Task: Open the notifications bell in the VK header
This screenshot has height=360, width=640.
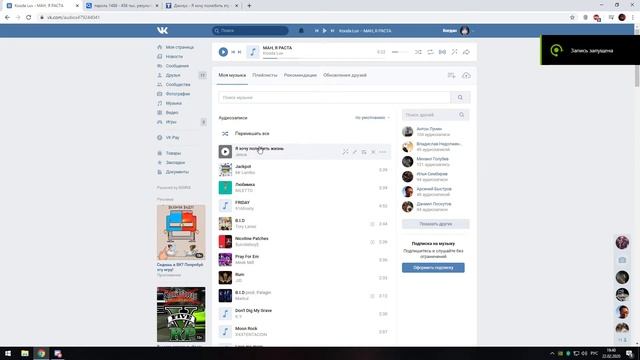Action: [x=301, y=31]
